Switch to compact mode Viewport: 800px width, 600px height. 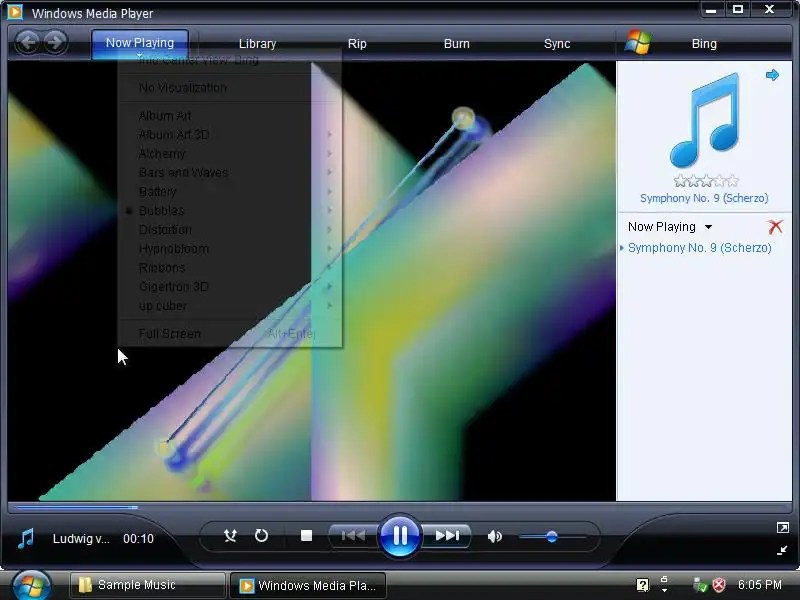coord(782,550)
